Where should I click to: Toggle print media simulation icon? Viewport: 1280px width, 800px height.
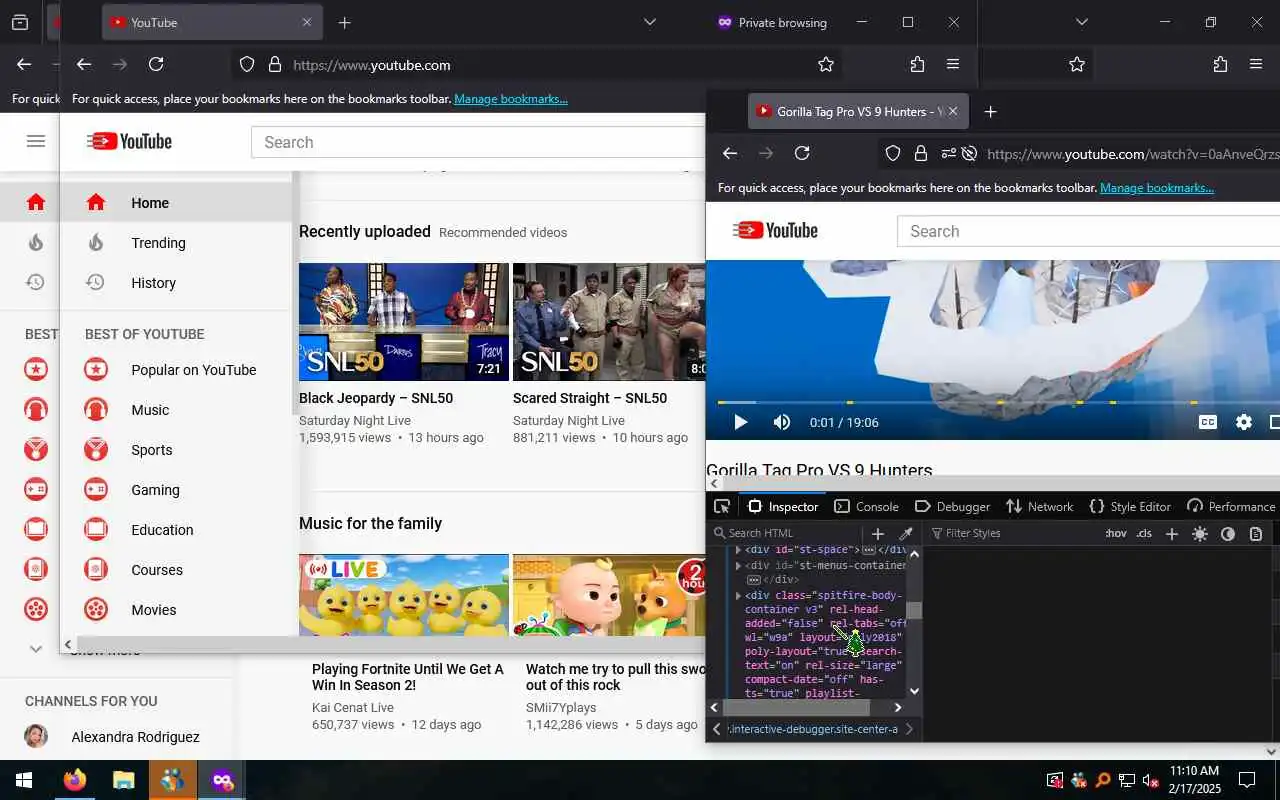click(1256, 534)
